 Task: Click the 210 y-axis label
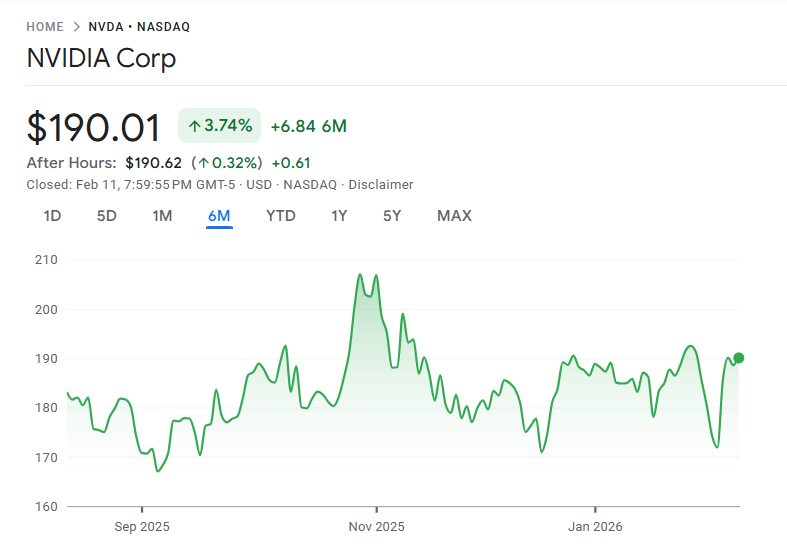[46, 260]
